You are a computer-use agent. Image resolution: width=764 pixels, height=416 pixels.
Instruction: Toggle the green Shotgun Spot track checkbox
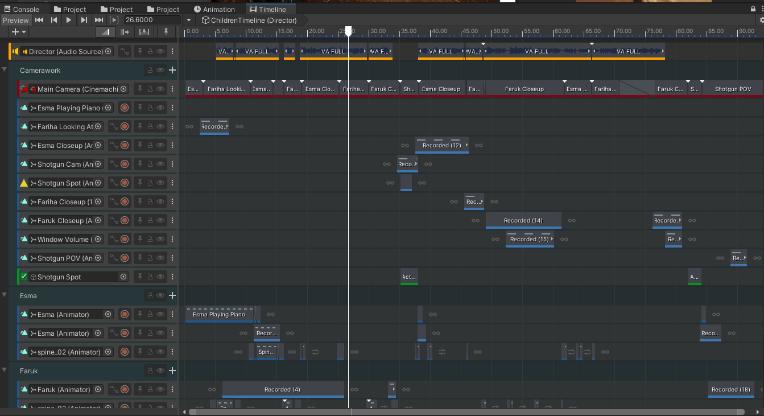23,277
